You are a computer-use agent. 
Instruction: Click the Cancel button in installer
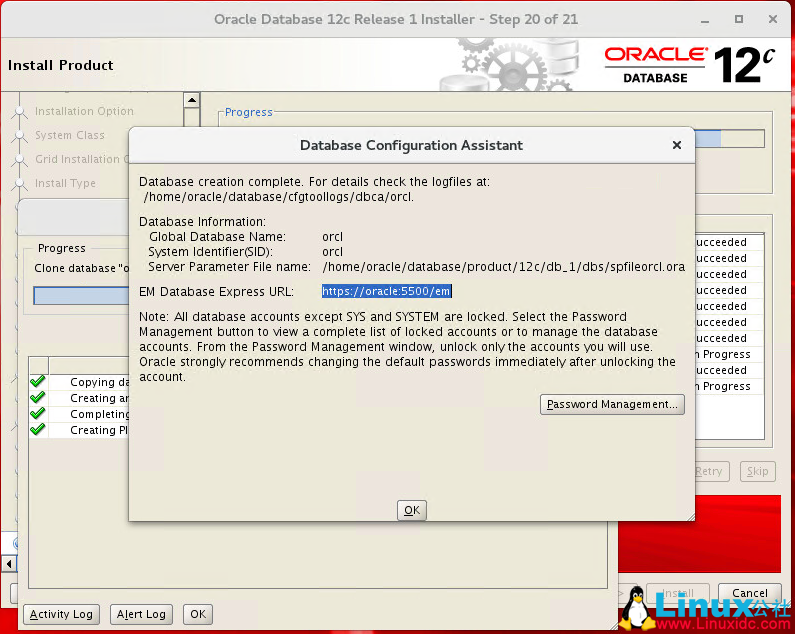749,593
